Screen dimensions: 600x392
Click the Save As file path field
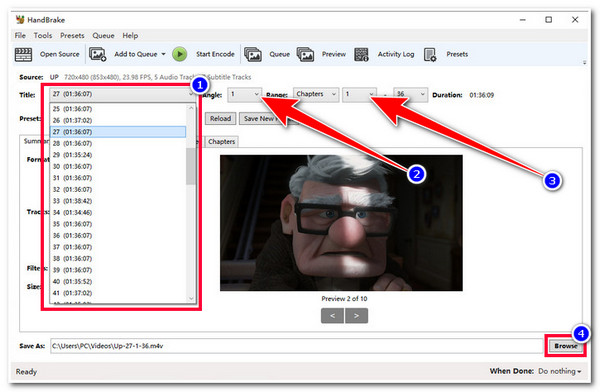point(296,346)
